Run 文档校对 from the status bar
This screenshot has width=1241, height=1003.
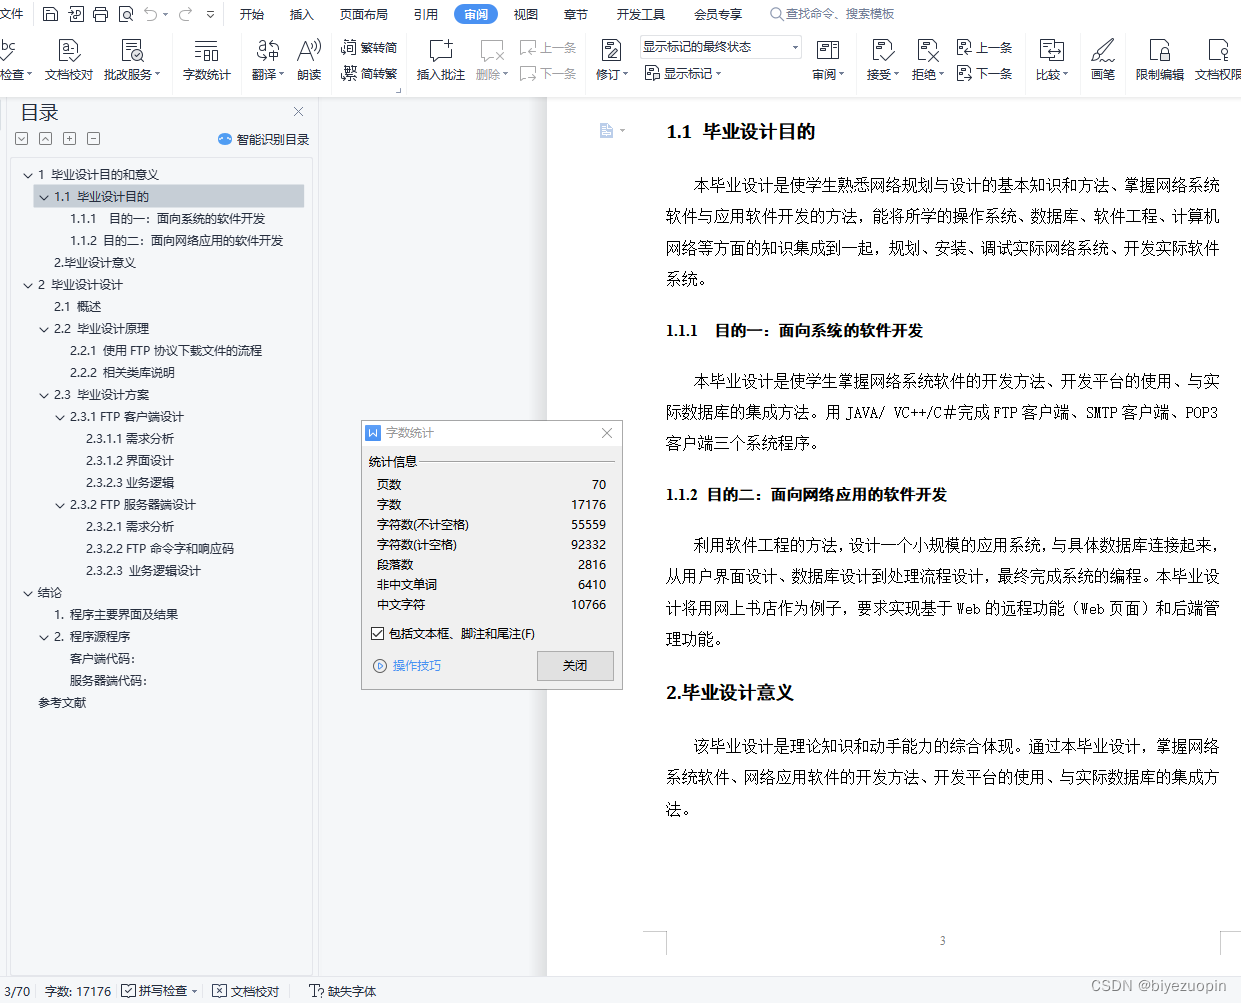coord(252,991)
